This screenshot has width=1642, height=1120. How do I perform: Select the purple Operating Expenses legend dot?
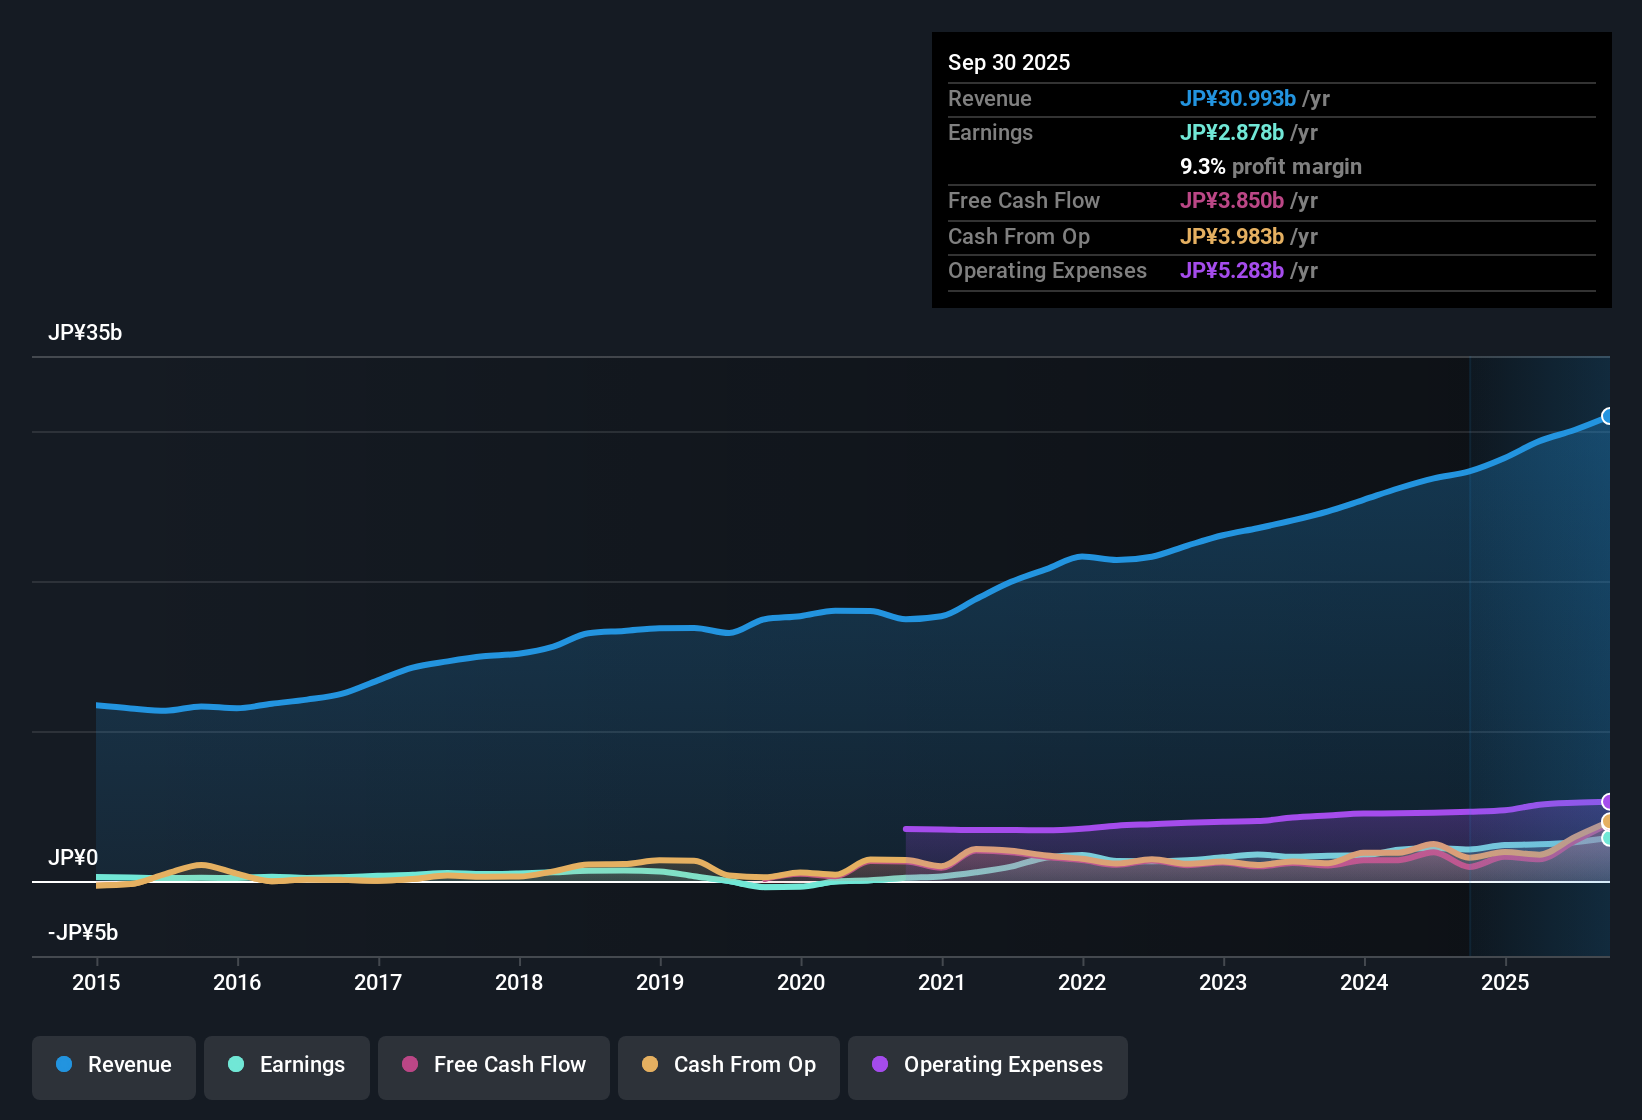click(879, 1065)
